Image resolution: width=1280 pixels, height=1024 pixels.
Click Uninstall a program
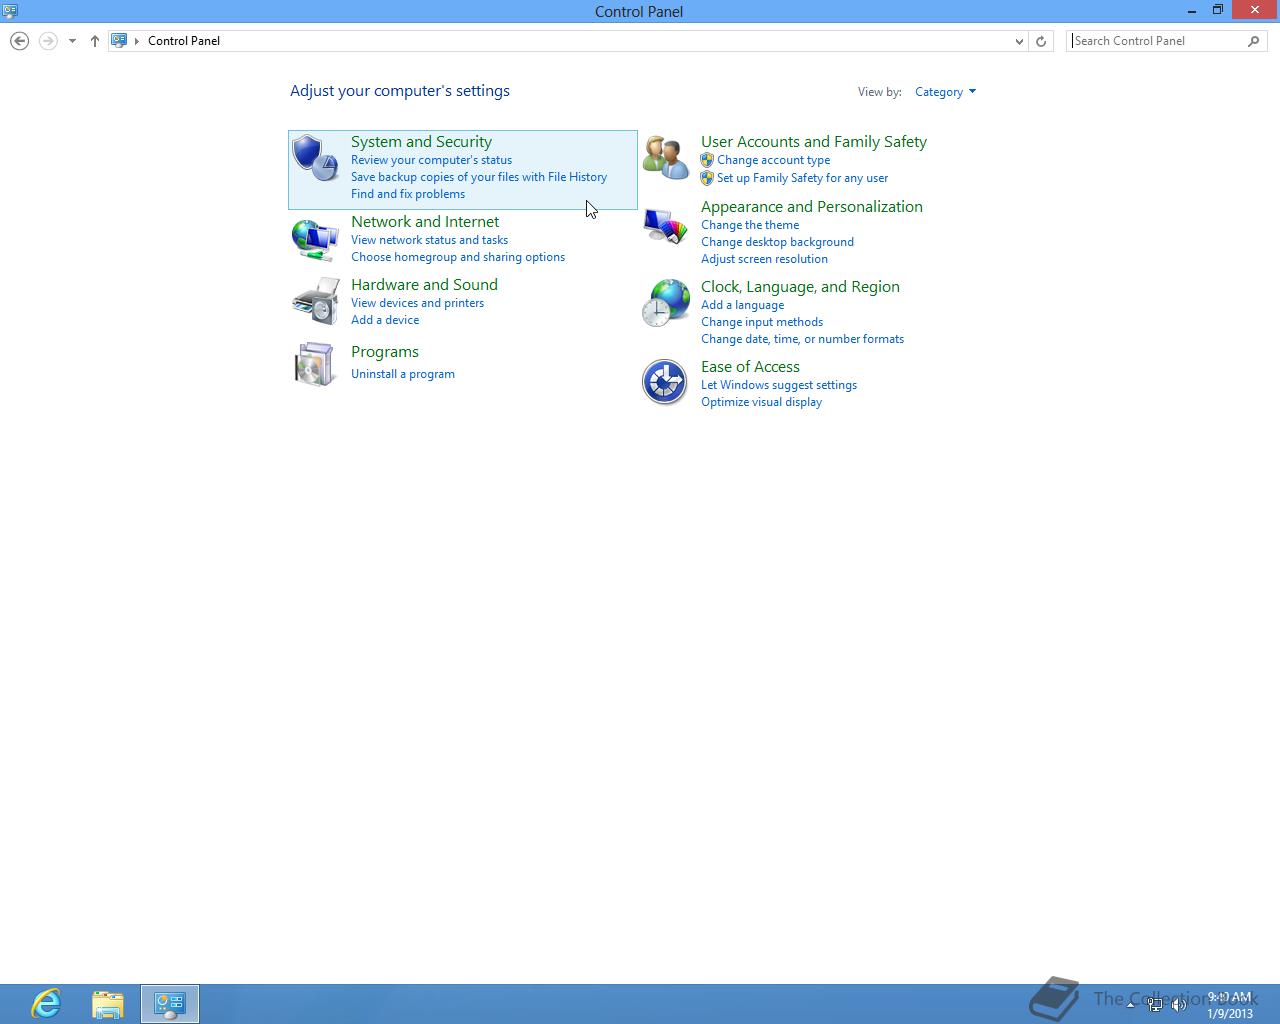pos(403,374)
